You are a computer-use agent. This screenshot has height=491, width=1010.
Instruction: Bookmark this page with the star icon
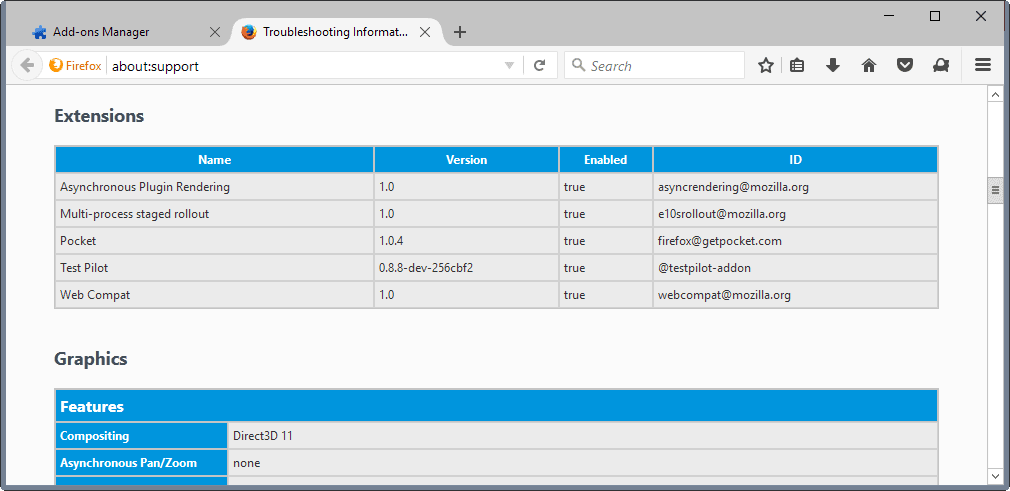coord(765,66)
